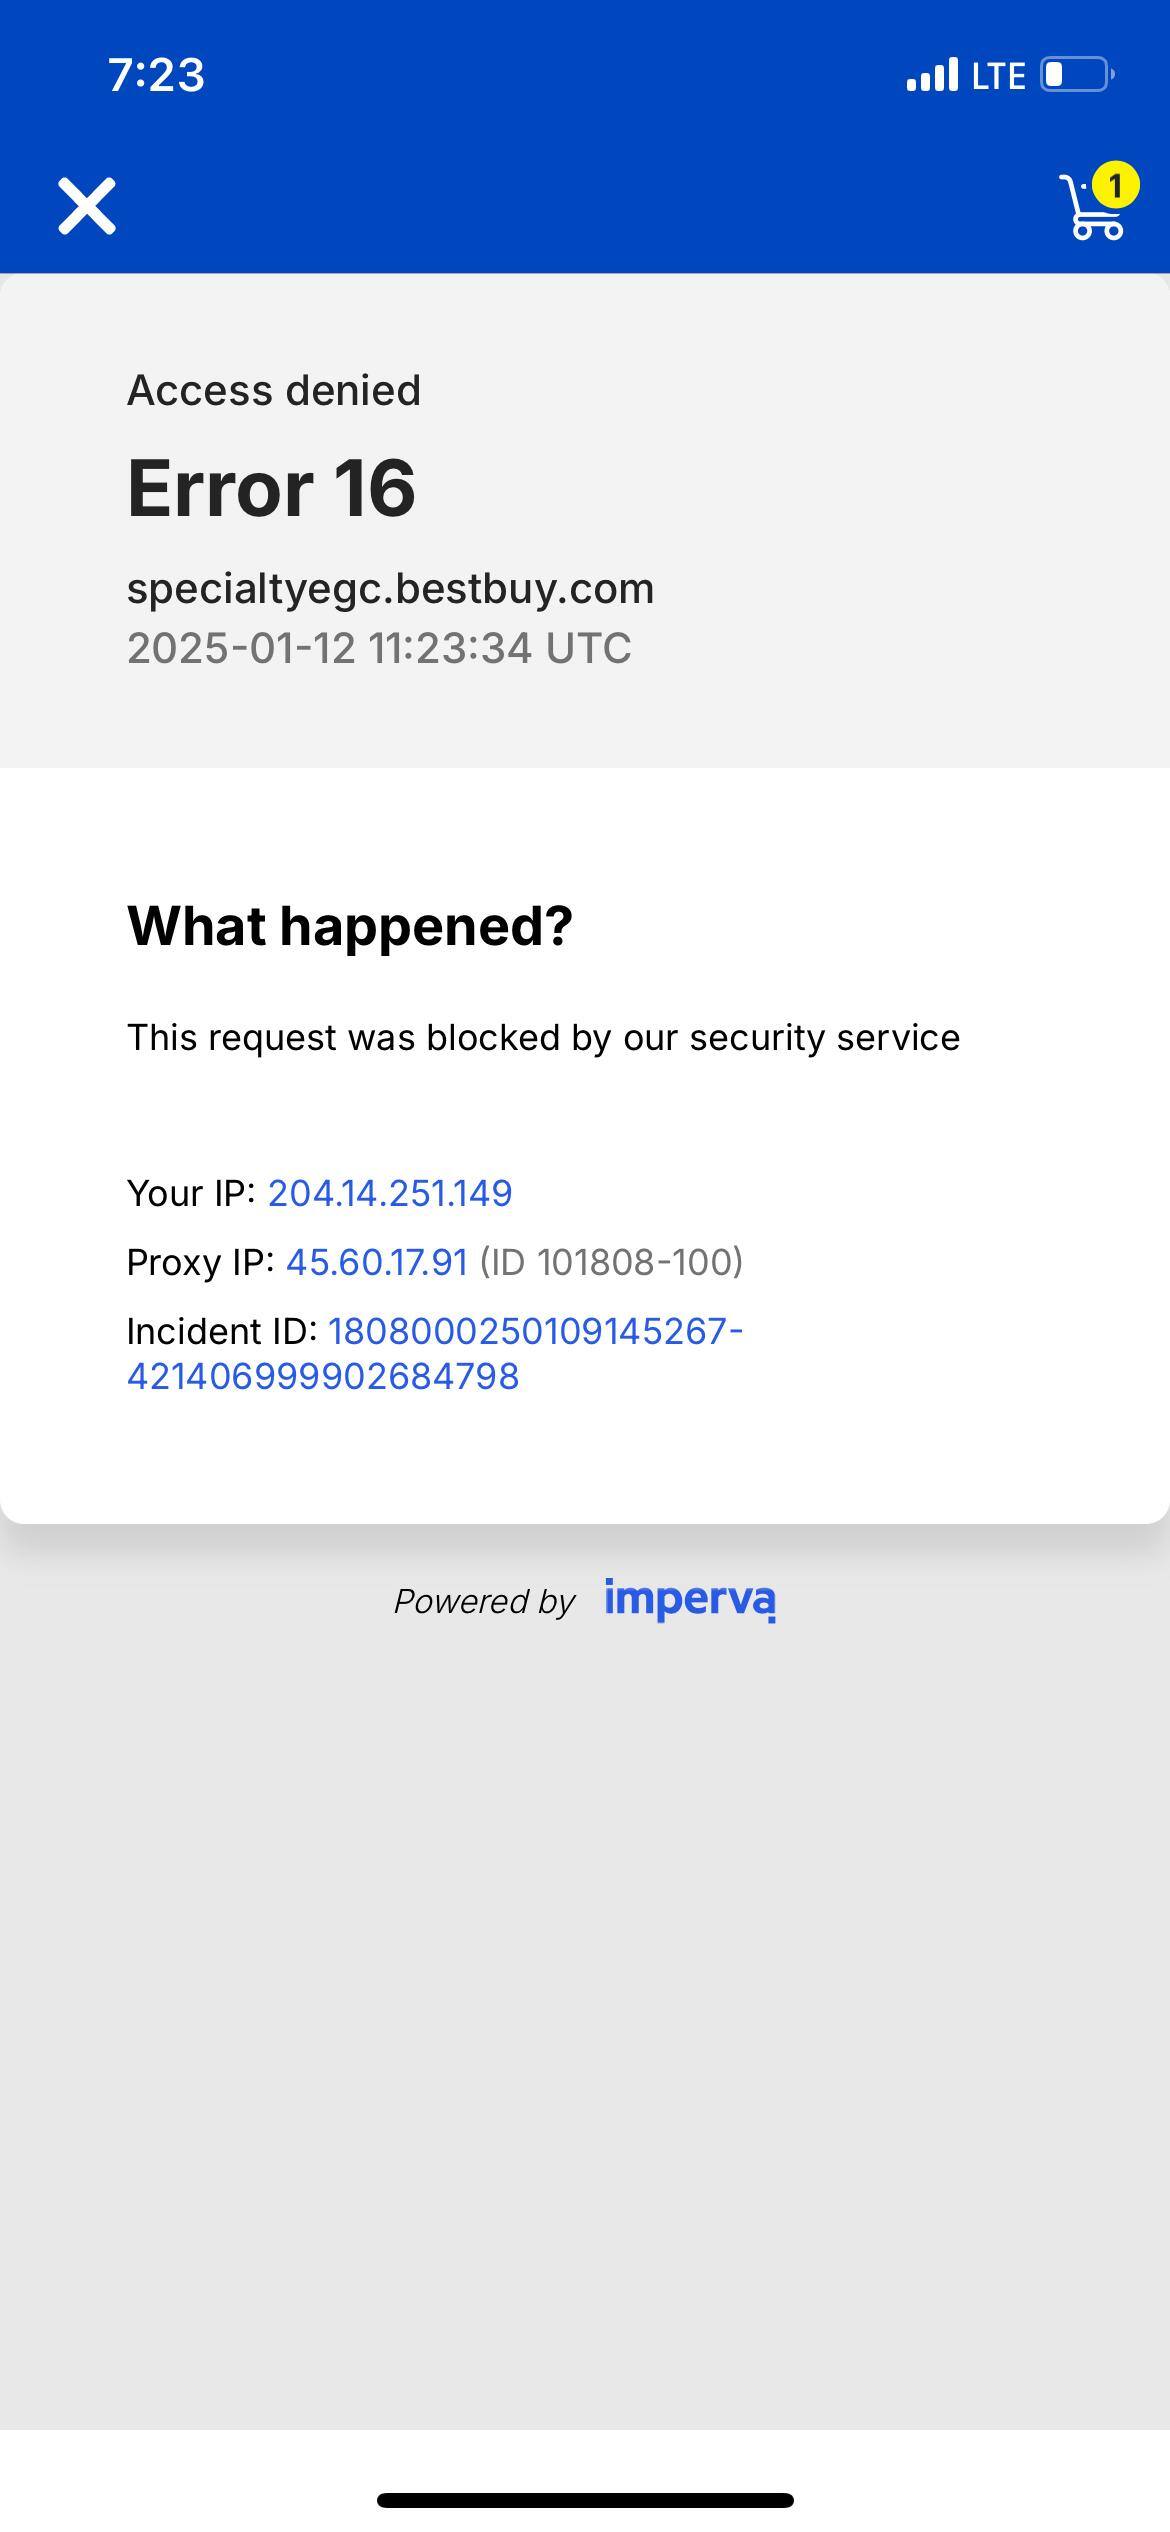Tap the home indicator bar

pos(585,2500)
